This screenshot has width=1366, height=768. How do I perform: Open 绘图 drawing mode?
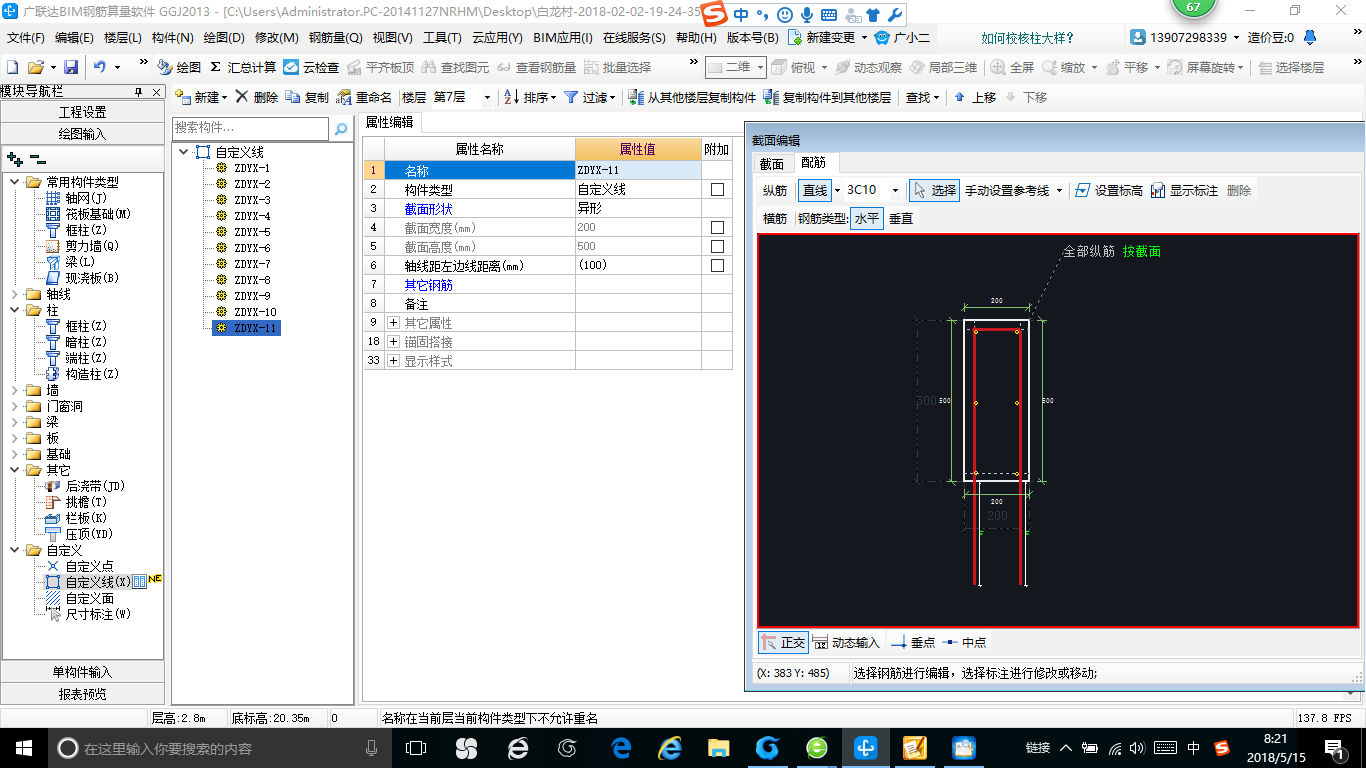click(179, 67)
